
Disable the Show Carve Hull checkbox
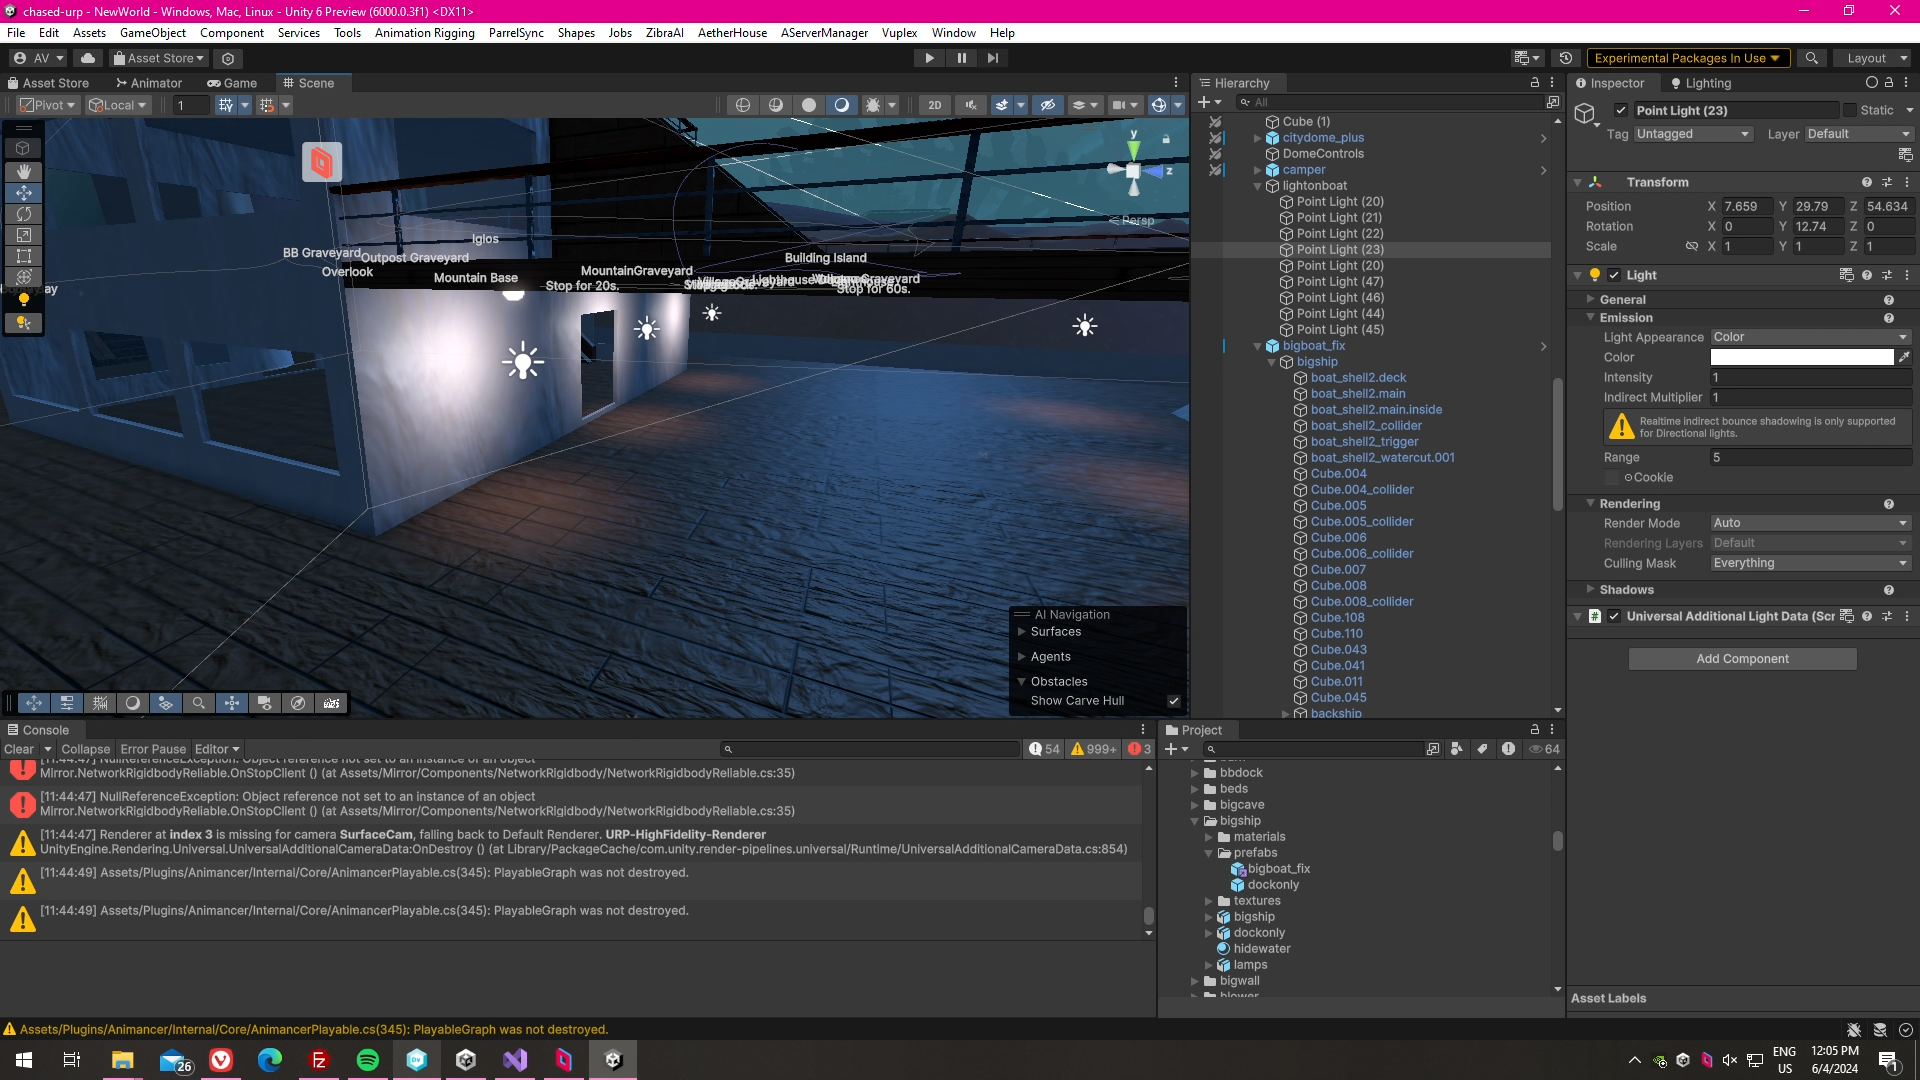(x=1174, y=701)
